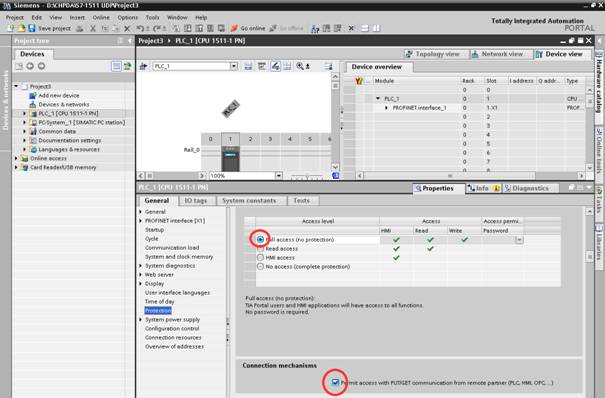This screenshot has height=398, width=605.
Task: Click the Cut scissors icon in toolbar
Action: point(93,29)
